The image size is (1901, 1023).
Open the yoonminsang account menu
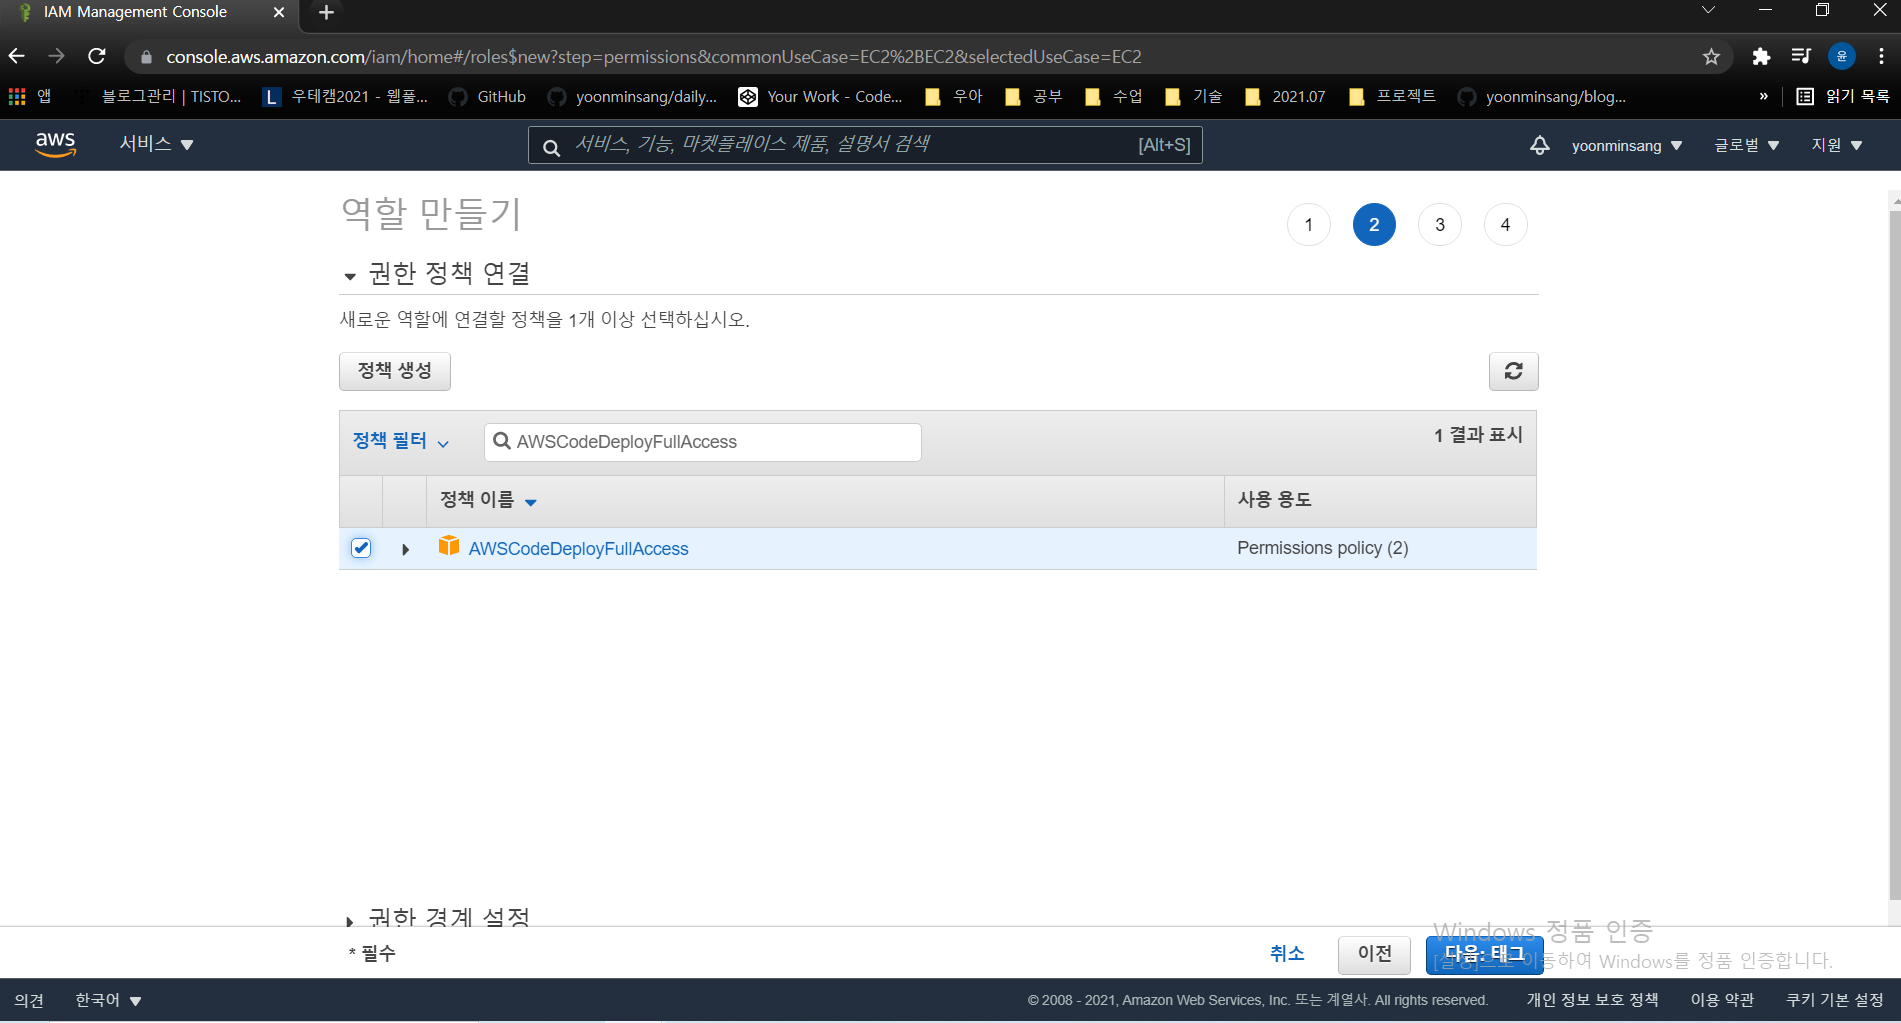point(1627,146)
